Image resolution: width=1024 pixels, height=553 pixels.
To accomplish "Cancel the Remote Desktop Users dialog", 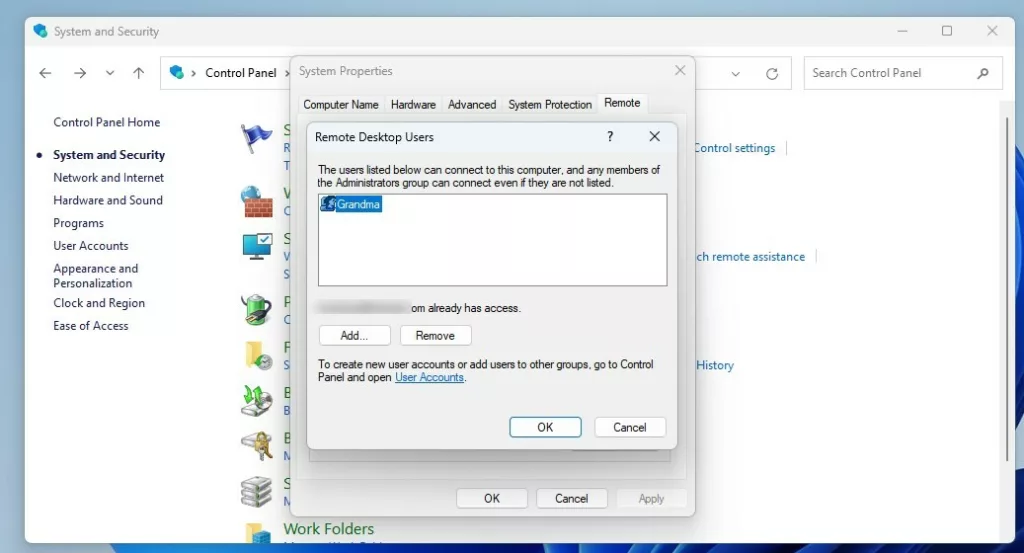I will (x=630, y=427).
